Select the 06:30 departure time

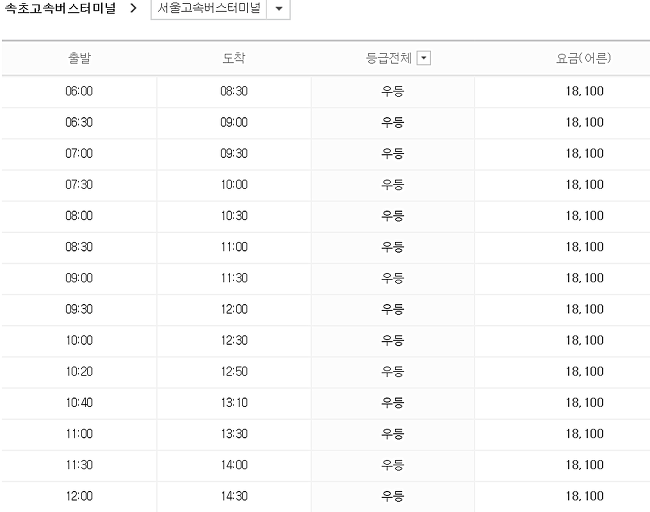tap(79, 122)
